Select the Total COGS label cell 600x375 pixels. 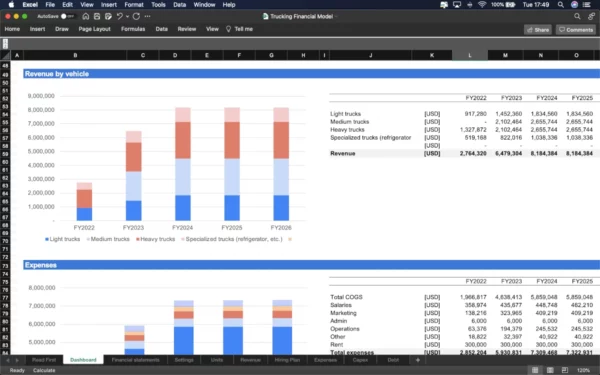370,297
